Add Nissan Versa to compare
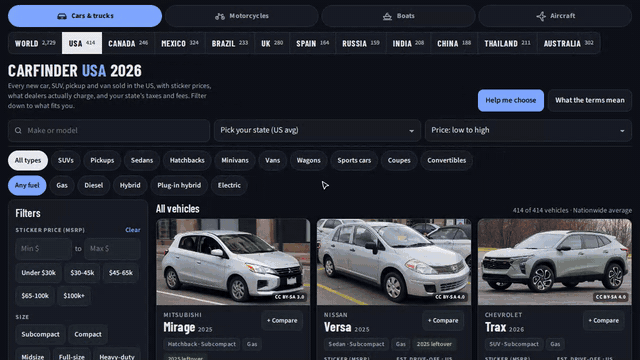Image resolution: width=640 pixels, height=360 pixels. [443, 321]
